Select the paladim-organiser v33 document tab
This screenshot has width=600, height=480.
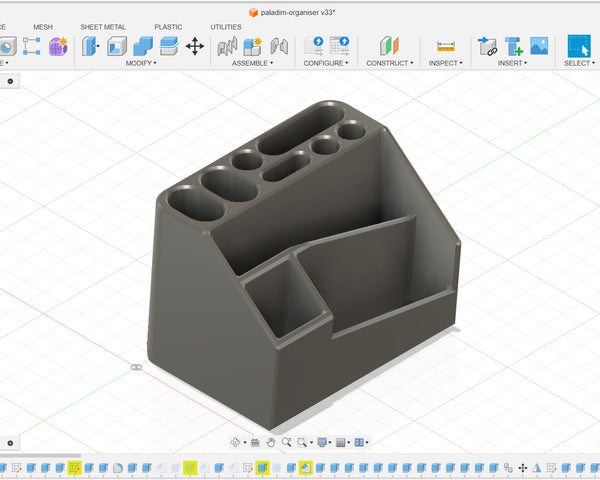(x=292, y=13)
